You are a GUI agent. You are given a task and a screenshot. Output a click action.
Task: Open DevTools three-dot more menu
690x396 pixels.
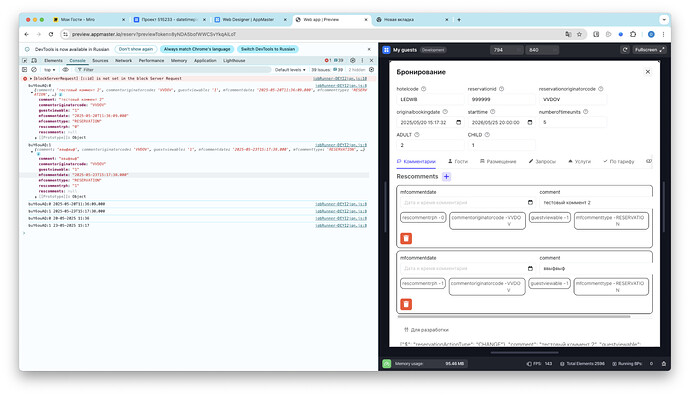[362, 60]
